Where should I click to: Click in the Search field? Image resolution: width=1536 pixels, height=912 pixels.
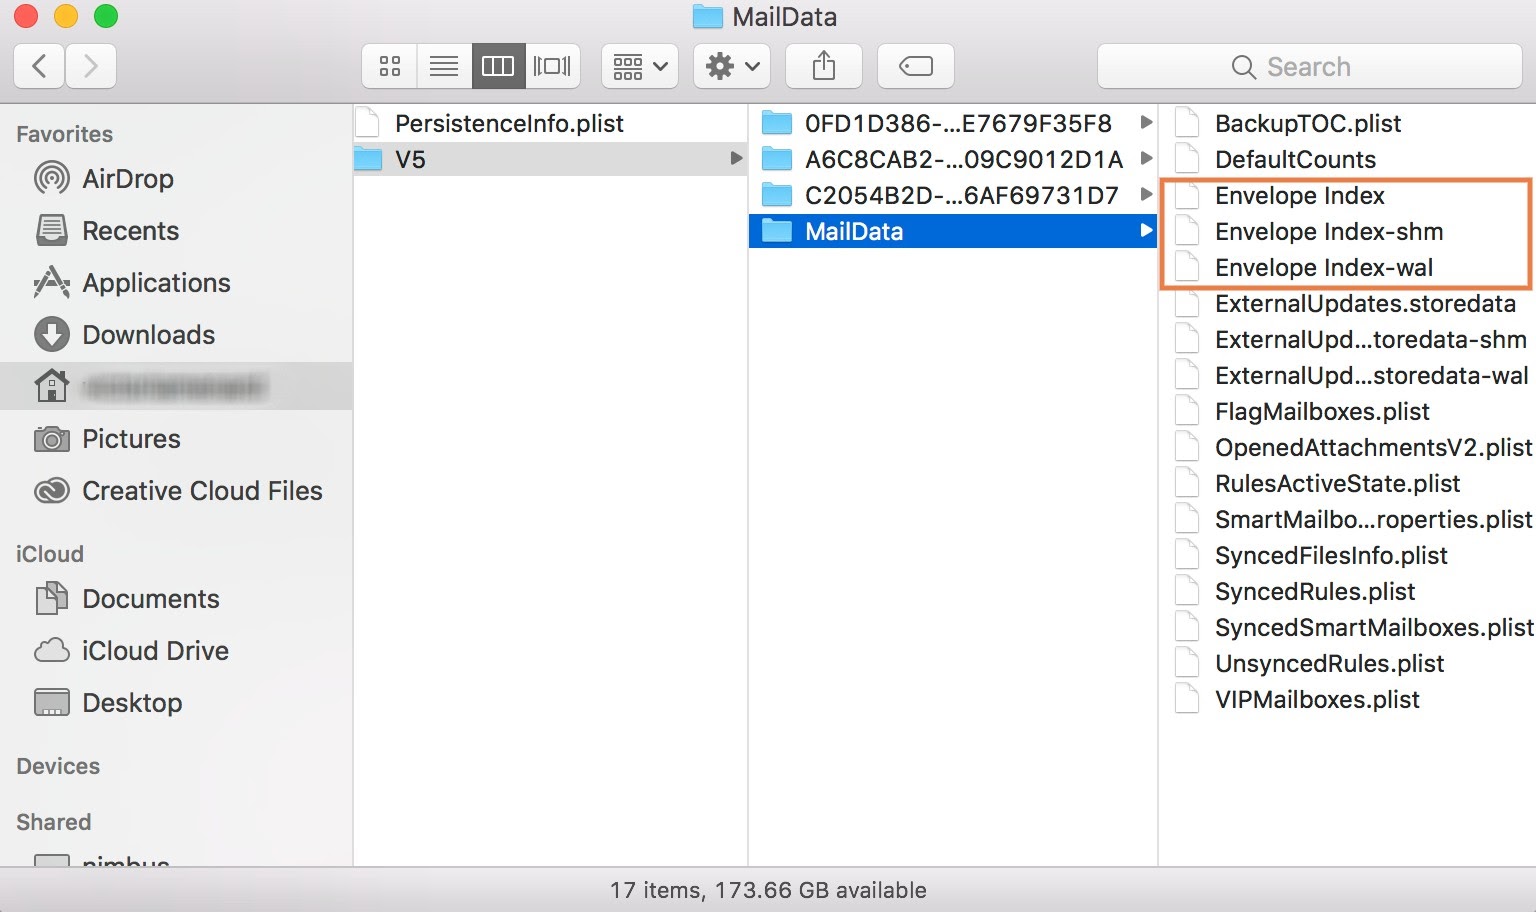(1310, 66)
